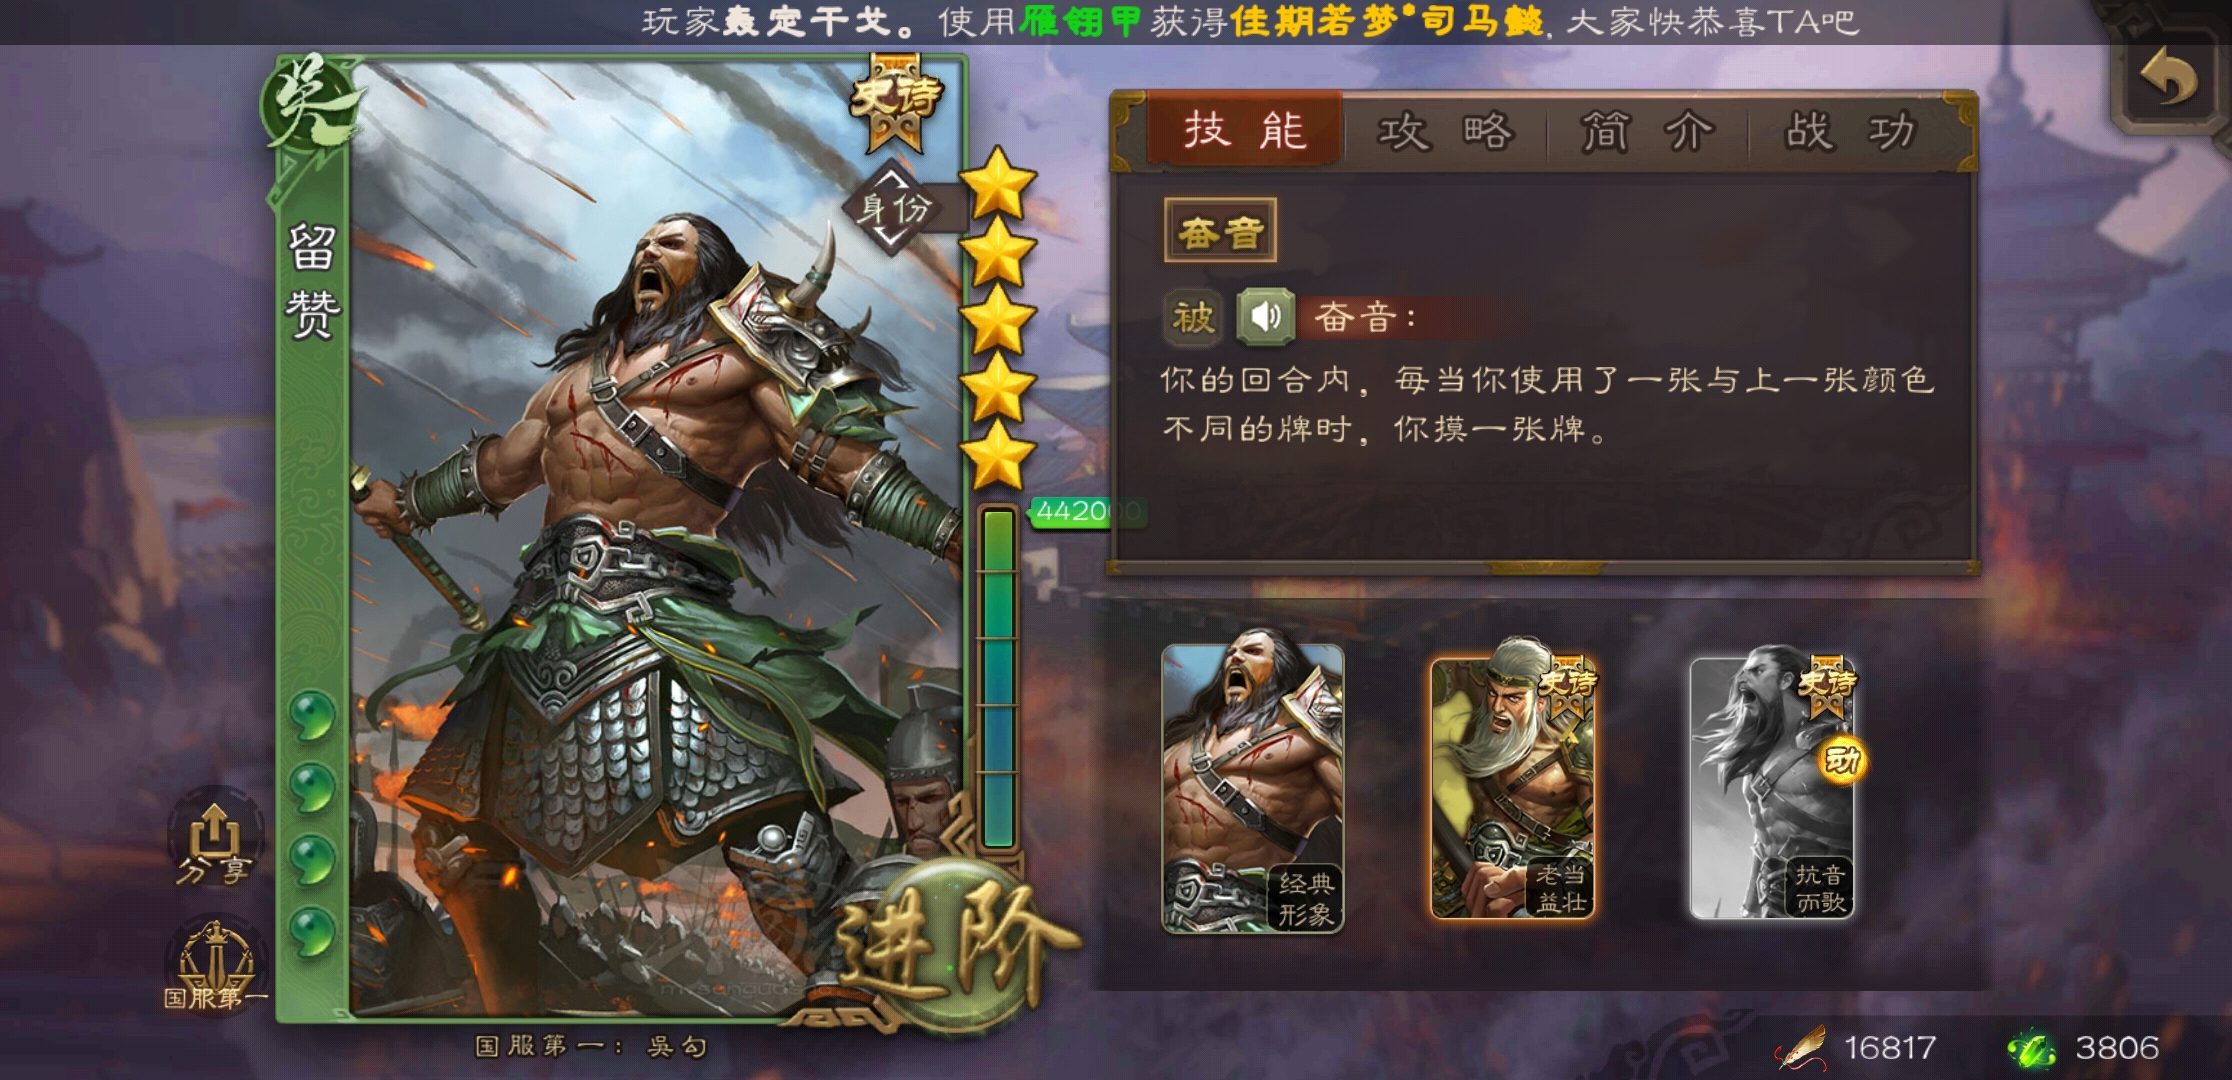2232x1080 pixels.
Task: Open the 国服第一 ranking icon
Action: (216, 965)
